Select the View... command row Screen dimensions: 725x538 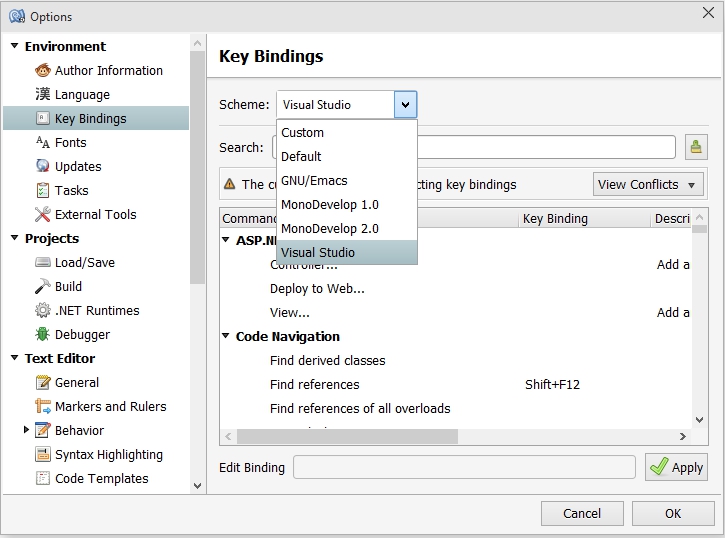pyautogui.click(x=456, y=313)
